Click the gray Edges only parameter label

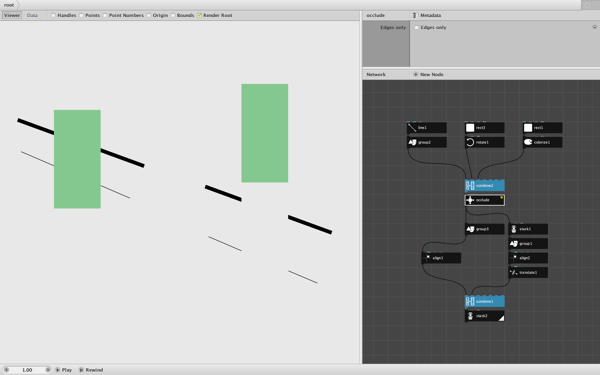(x=393, y=28)
